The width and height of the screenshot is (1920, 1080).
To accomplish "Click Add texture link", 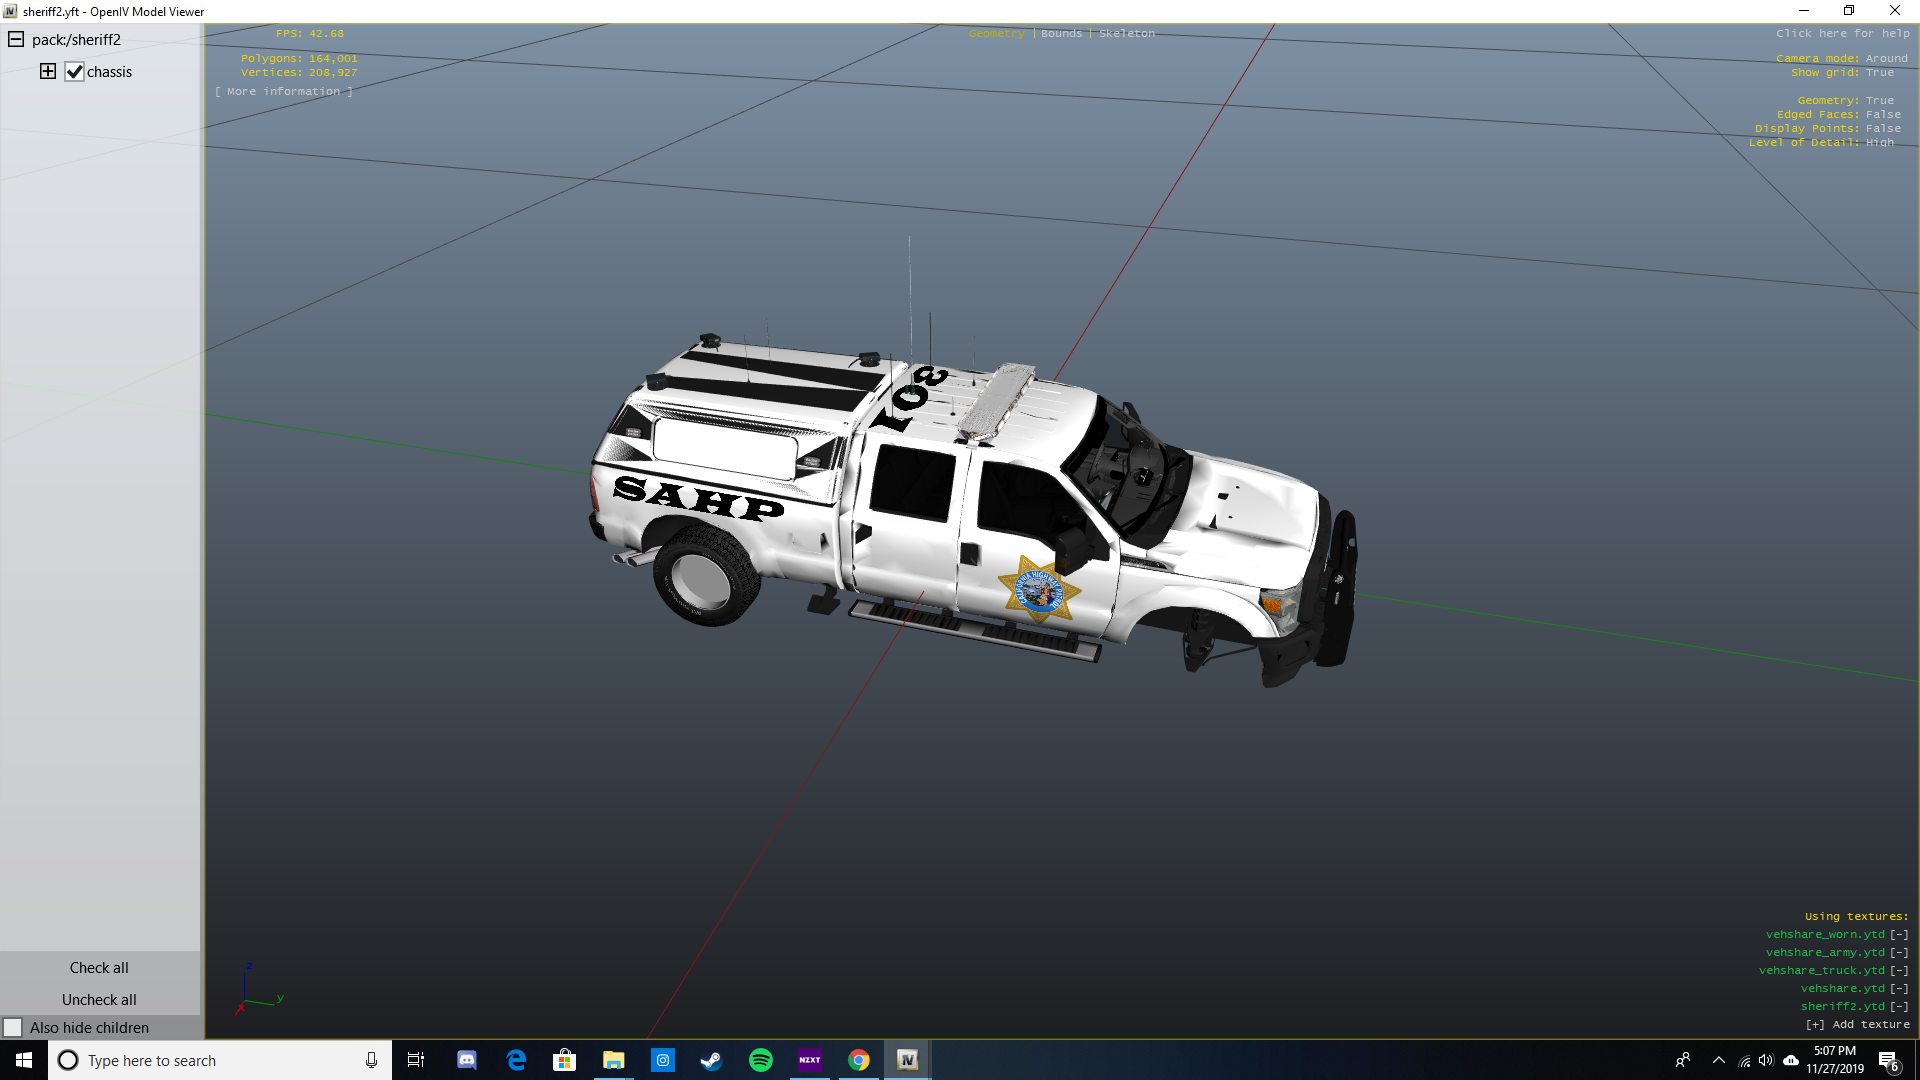I will [x=1857, y=1024].
